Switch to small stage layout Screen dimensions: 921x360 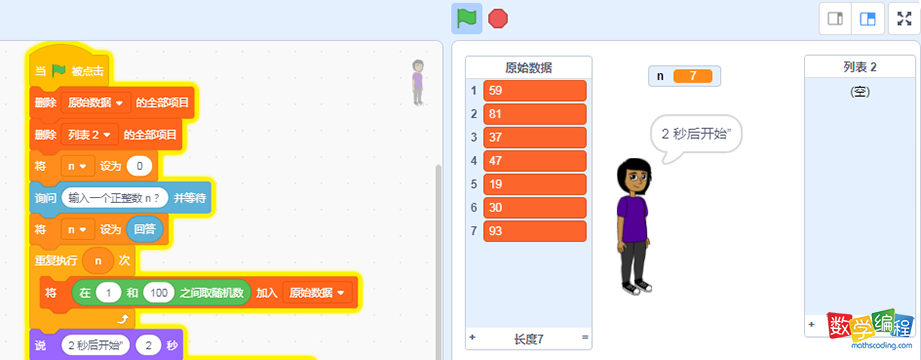835,19
